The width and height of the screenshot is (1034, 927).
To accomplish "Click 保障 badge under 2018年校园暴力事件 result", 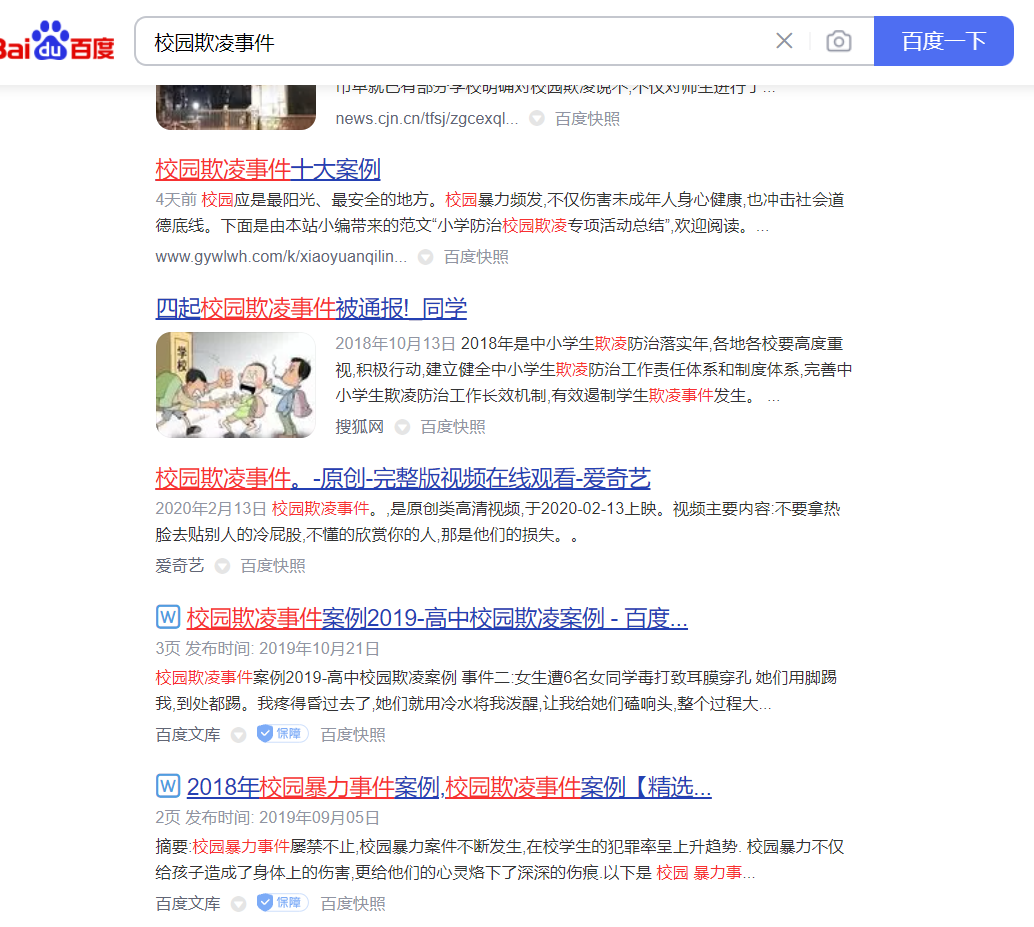I will 282,903.
